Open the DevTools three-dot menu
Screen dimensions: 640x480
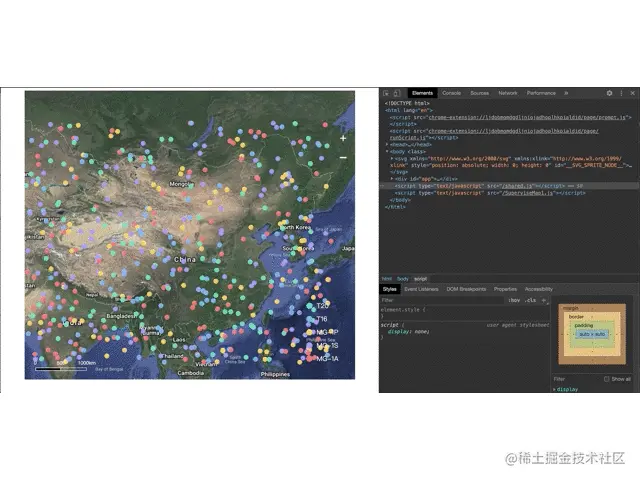pos(622,93)
